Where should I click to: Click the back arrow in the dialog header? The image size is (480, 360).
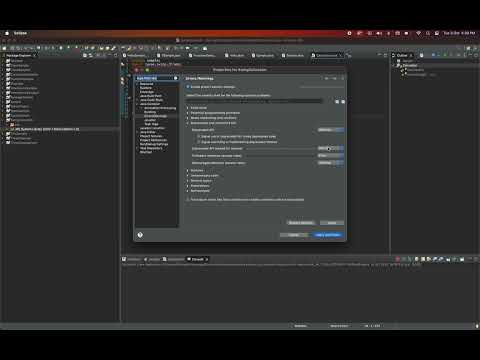pos(327,78)
